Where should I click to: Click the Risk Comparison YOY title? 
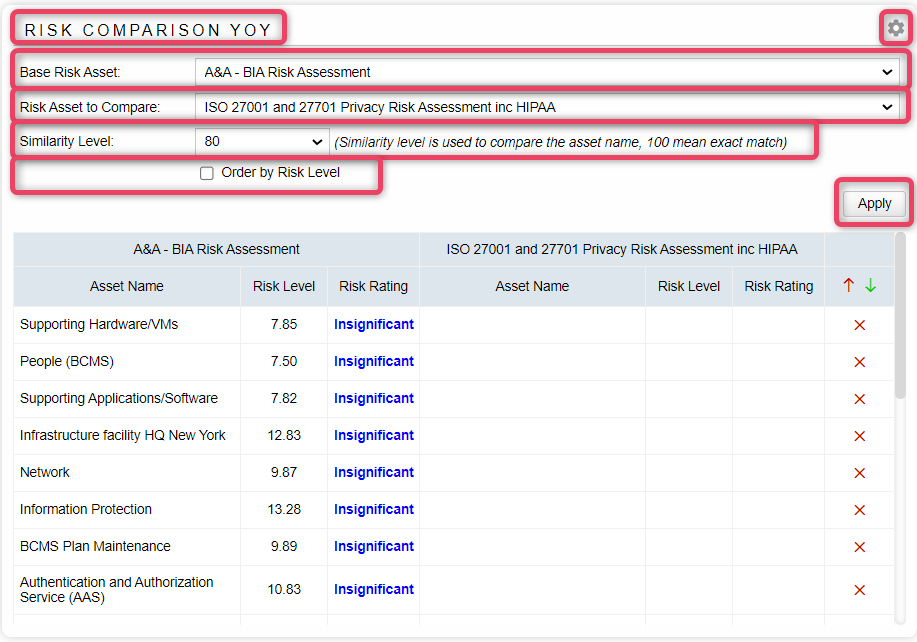pyautogui.click(x=148, y=30)
